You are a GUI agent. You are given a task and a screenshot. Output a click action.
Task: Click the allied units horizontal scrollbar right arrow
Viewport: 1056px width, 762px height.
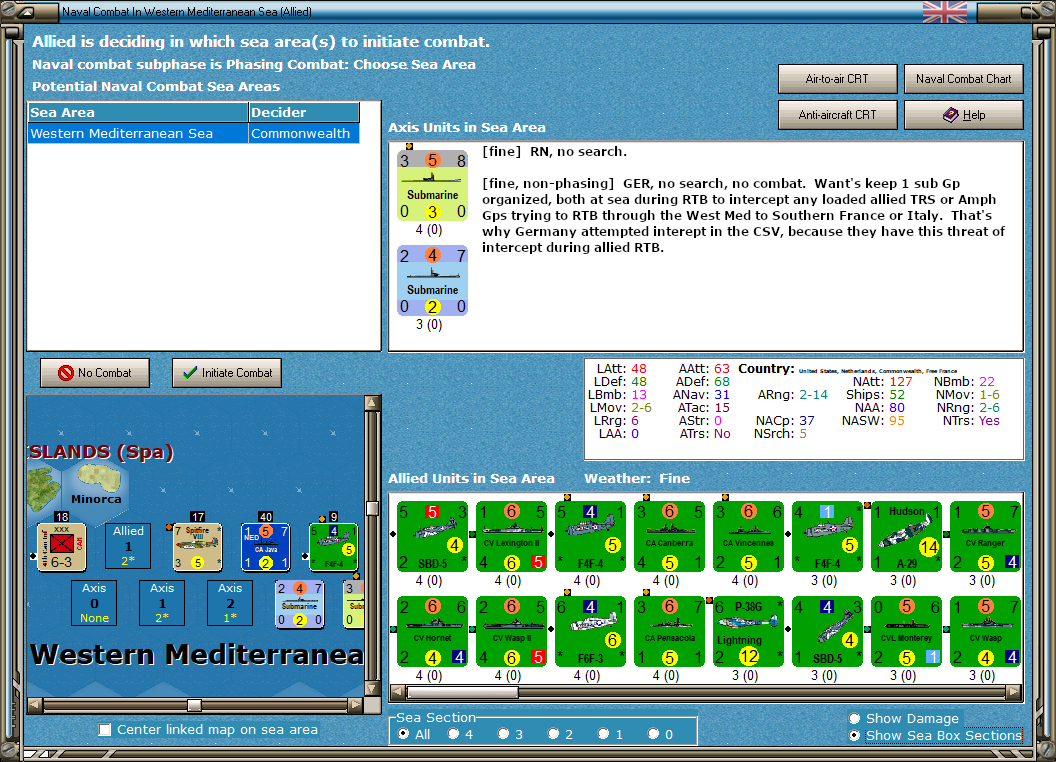tap(1014, 692)
